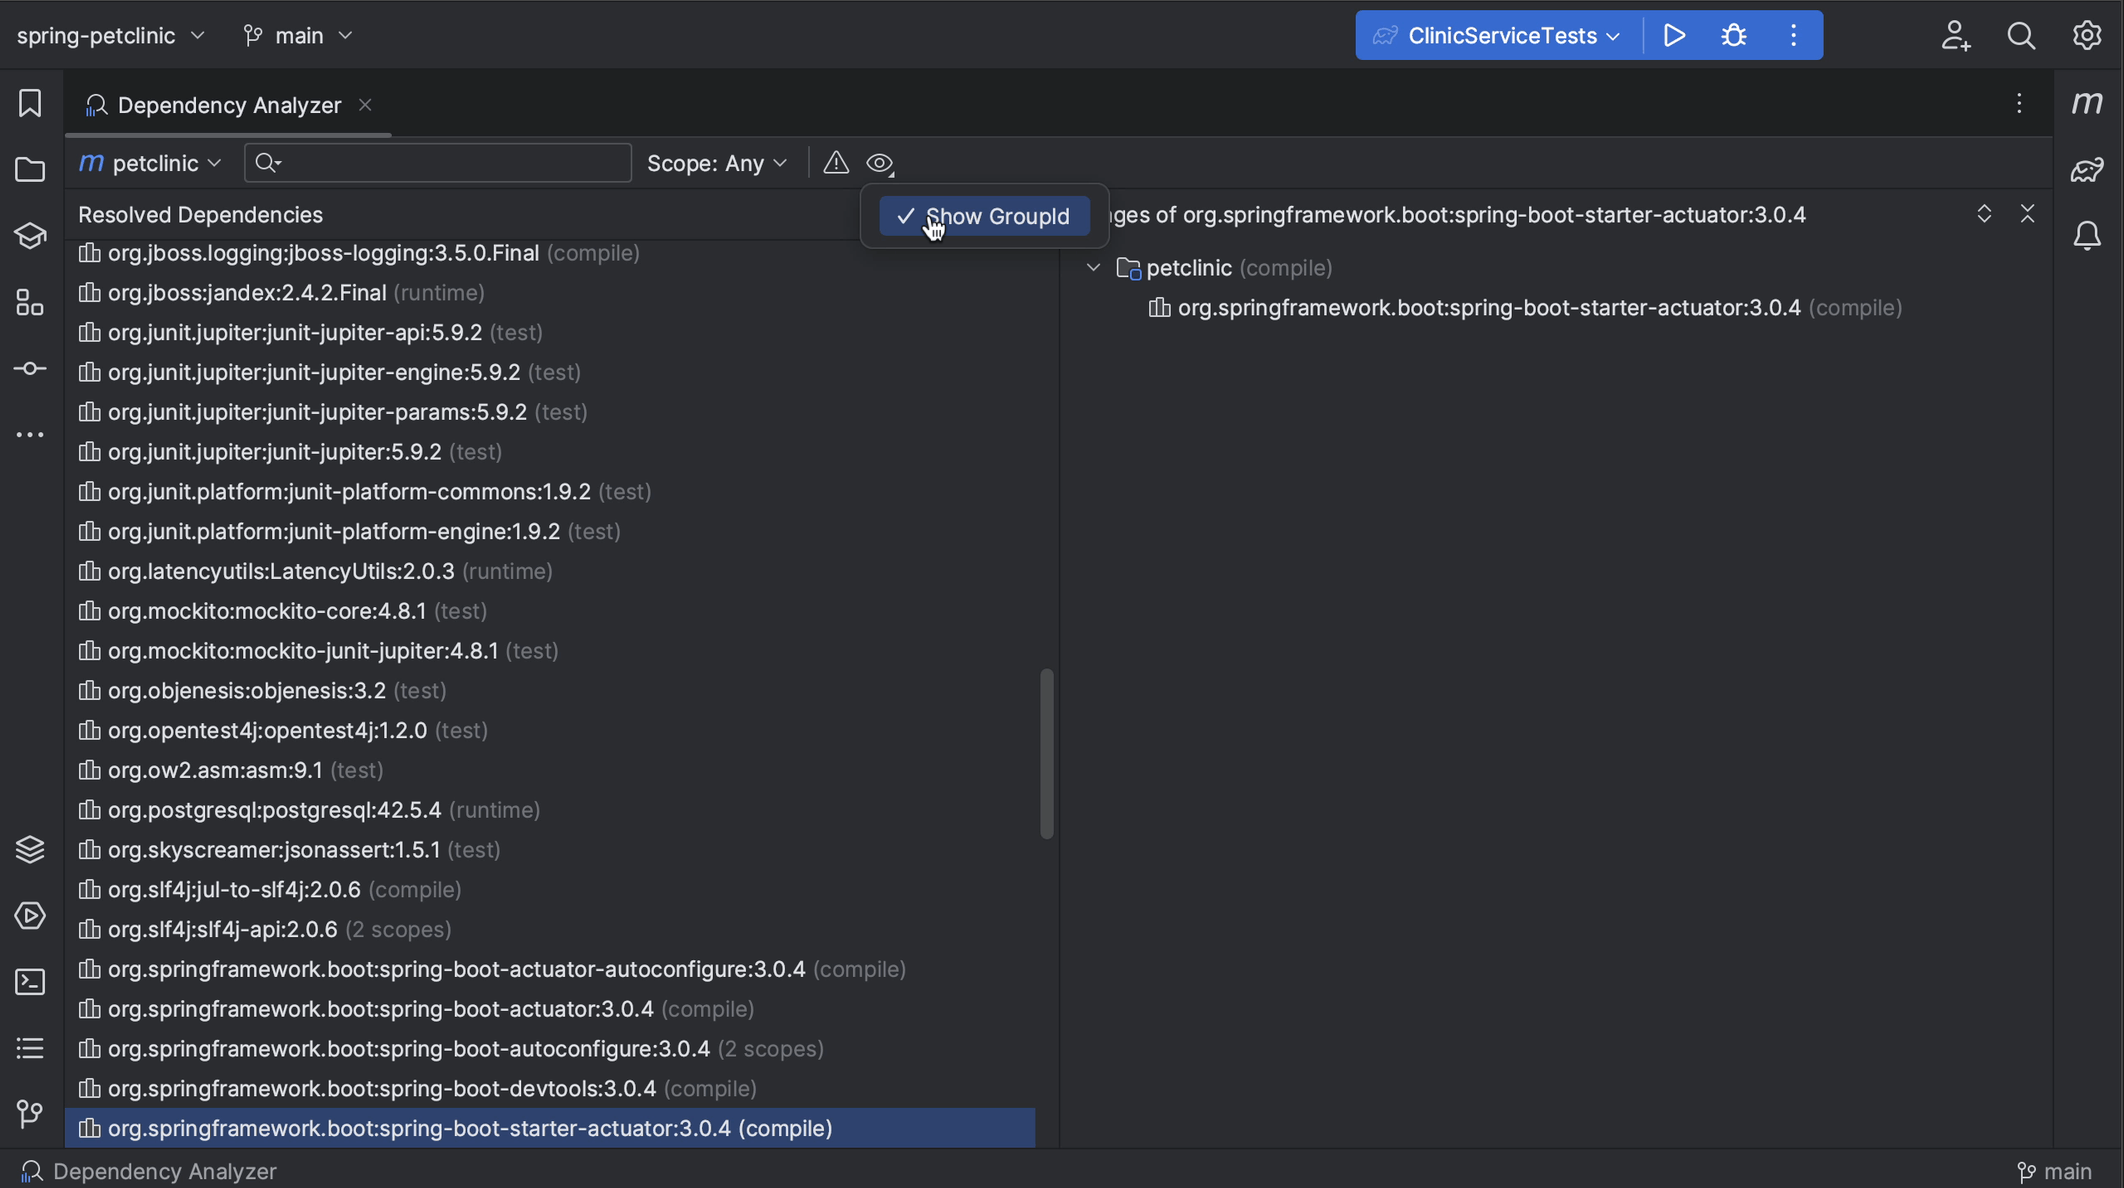Open the Scope: Any dropdown

(x=717, y=162)
